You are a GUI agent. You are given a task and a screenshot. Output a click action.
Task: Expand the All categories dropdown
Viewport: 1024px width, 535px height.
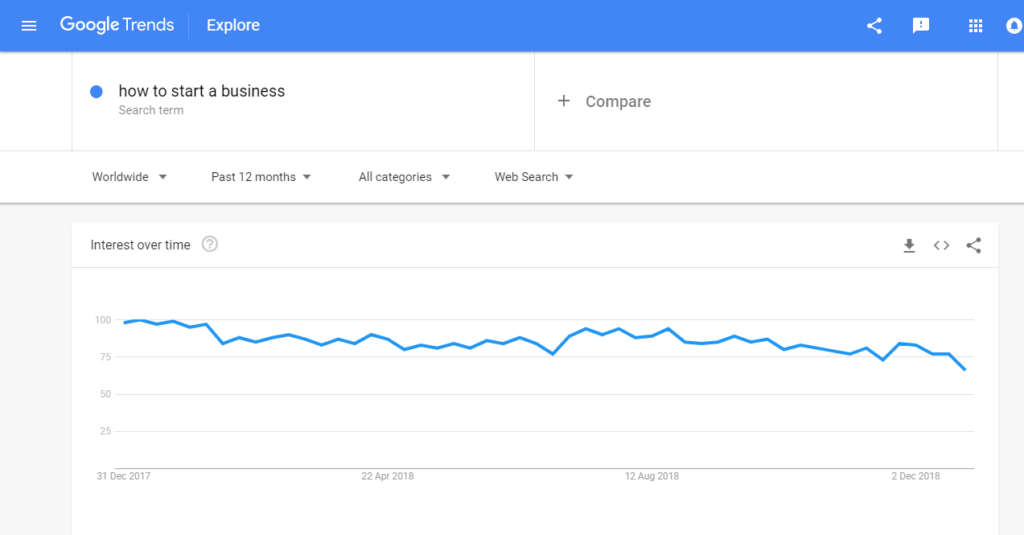pos(404,177)
